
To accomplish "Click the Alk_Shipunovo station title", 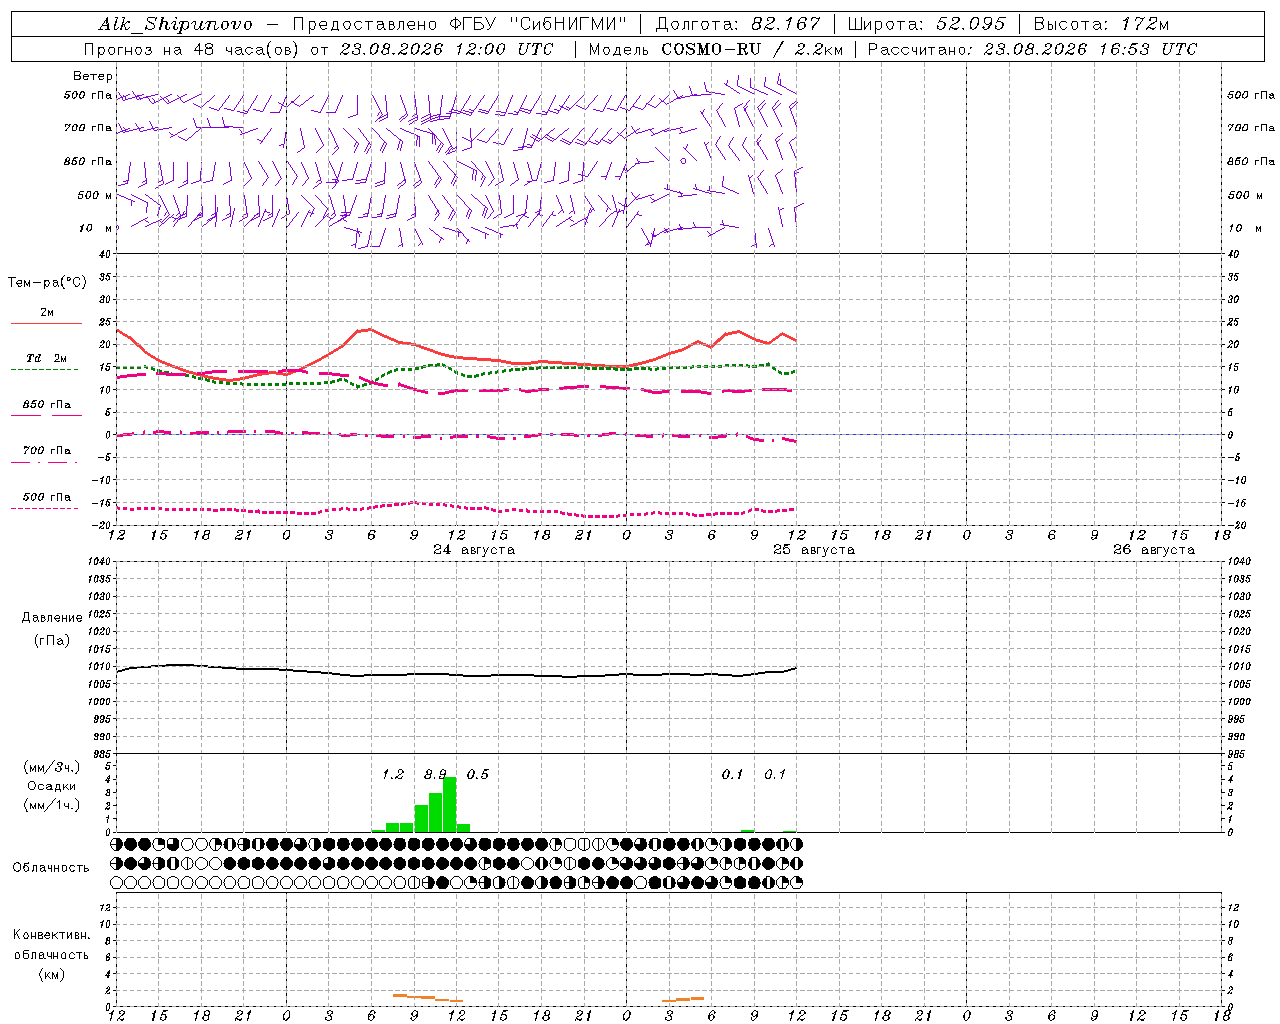I will tap(176, 24).
